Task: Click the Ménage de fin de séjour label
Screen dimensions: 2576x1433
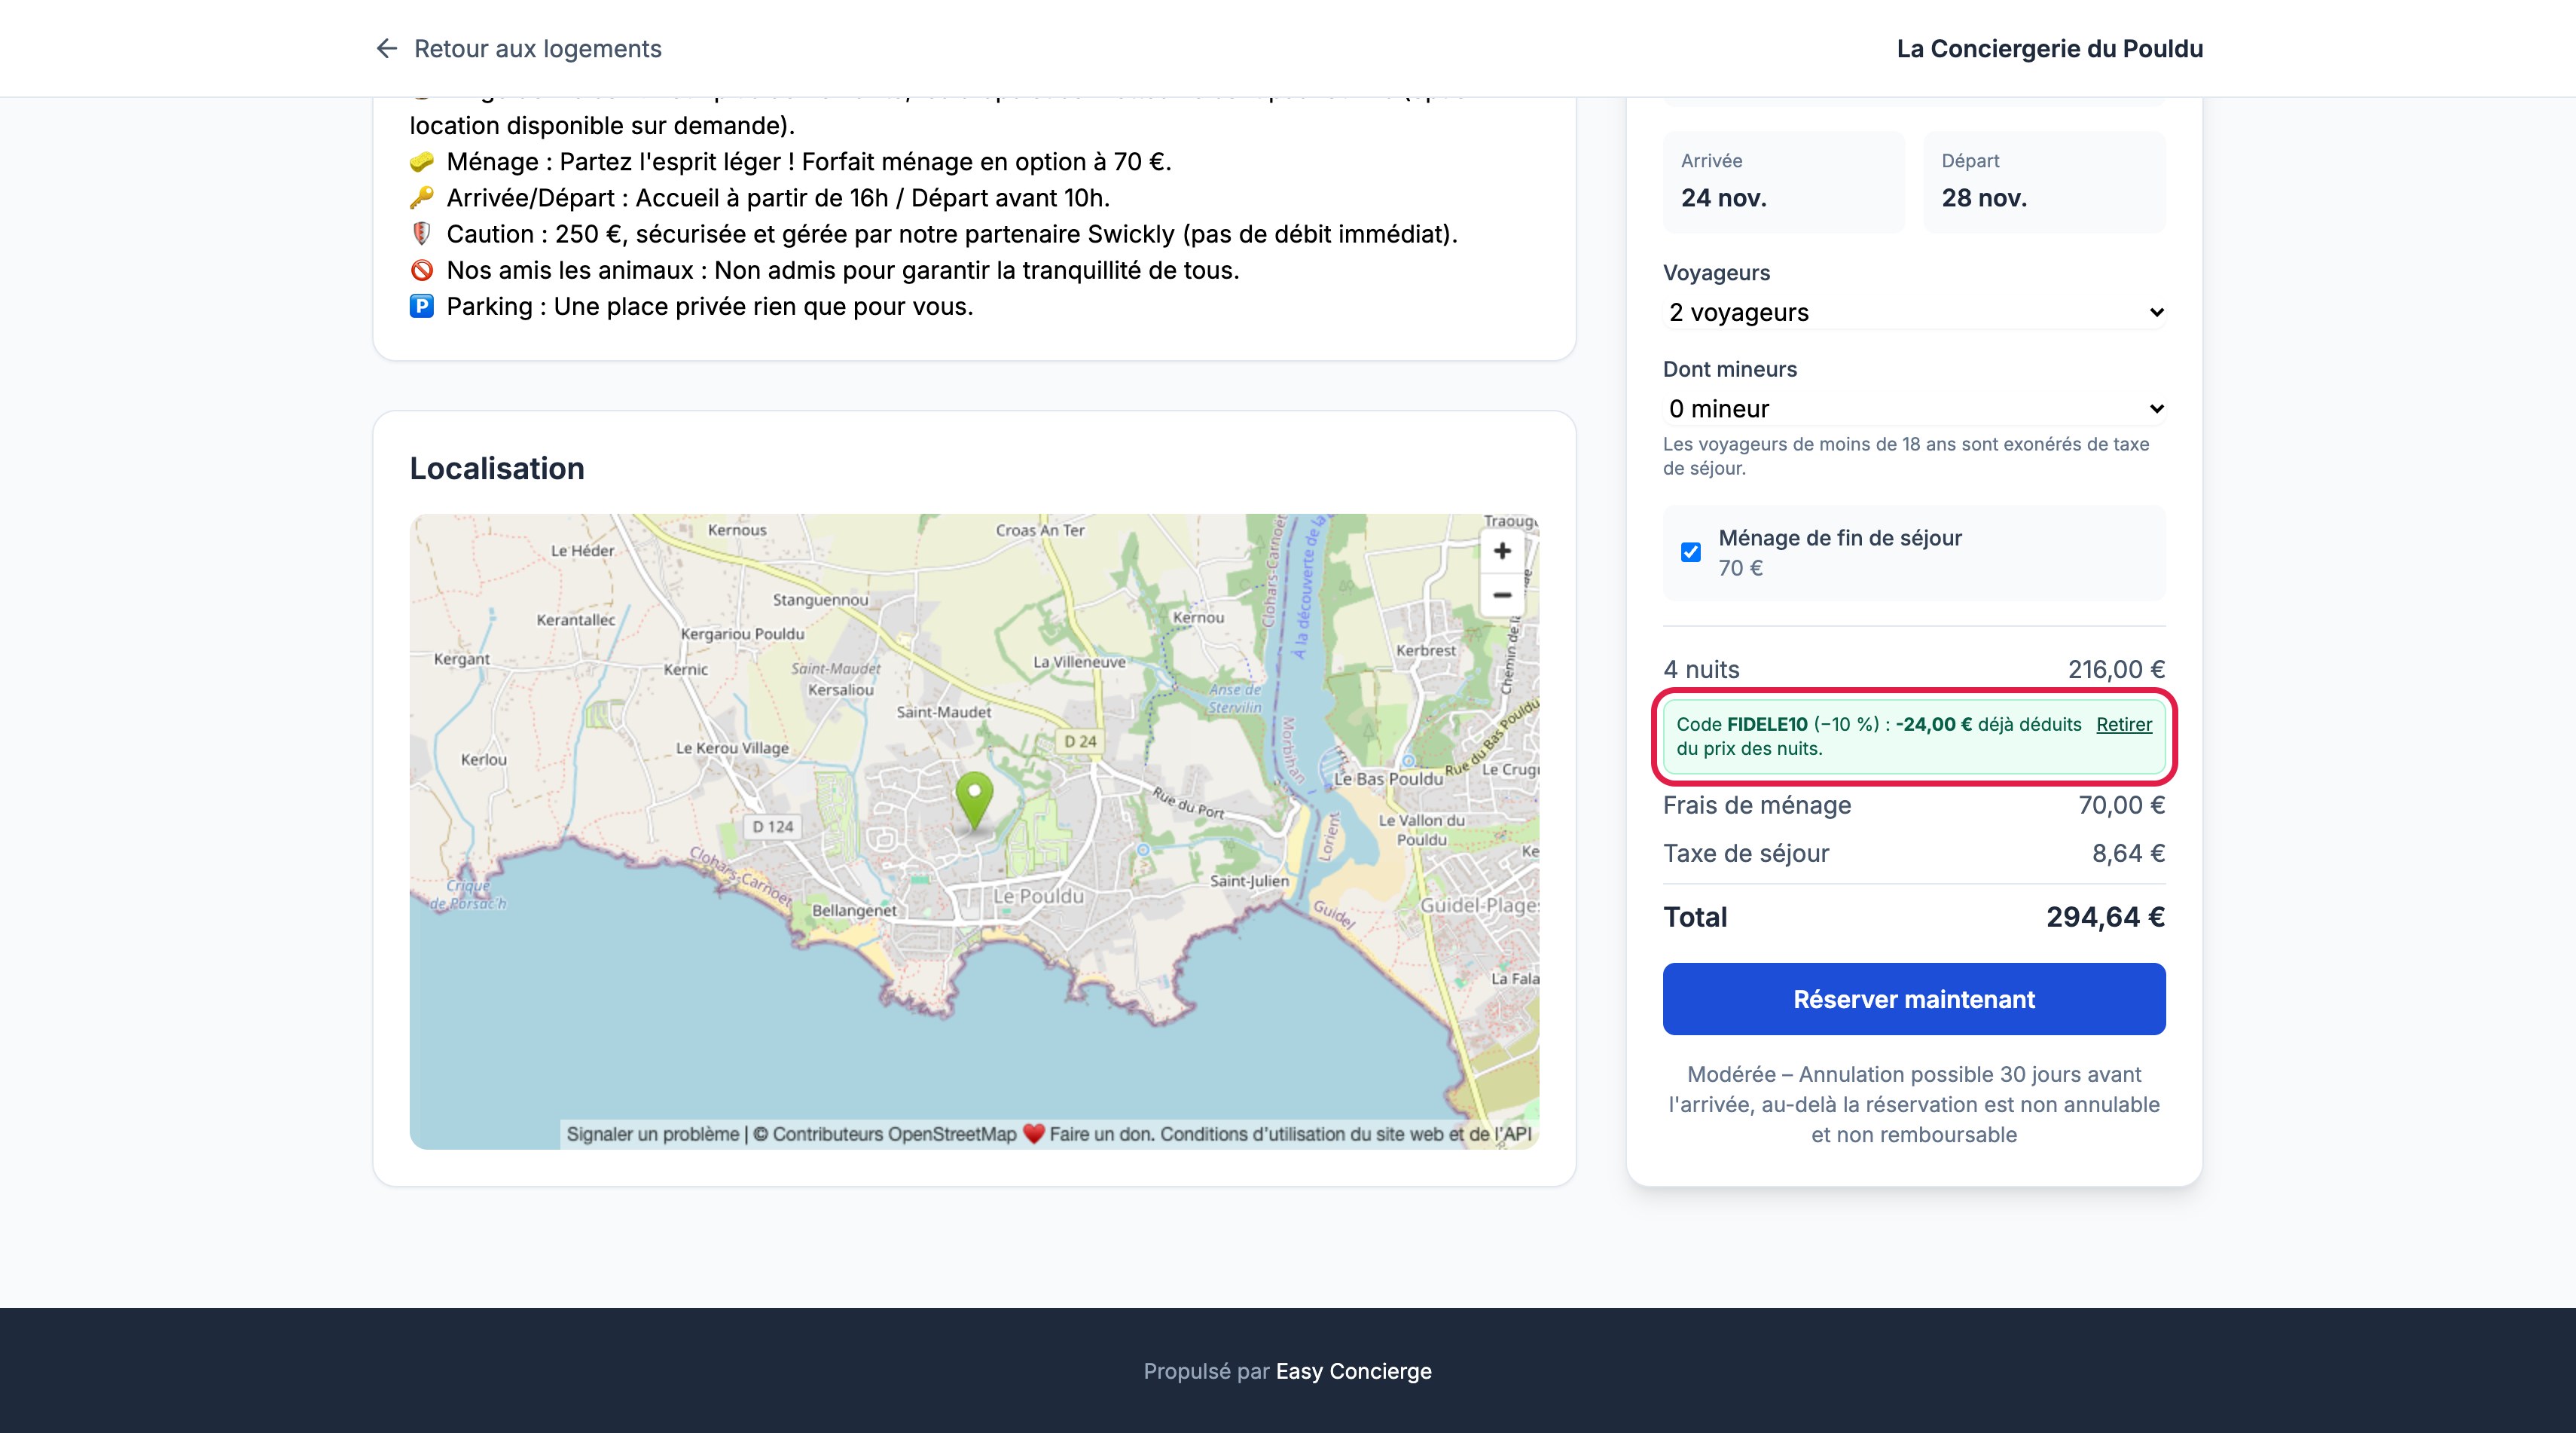Action: pyautogui.click(x=1840, y=538)
